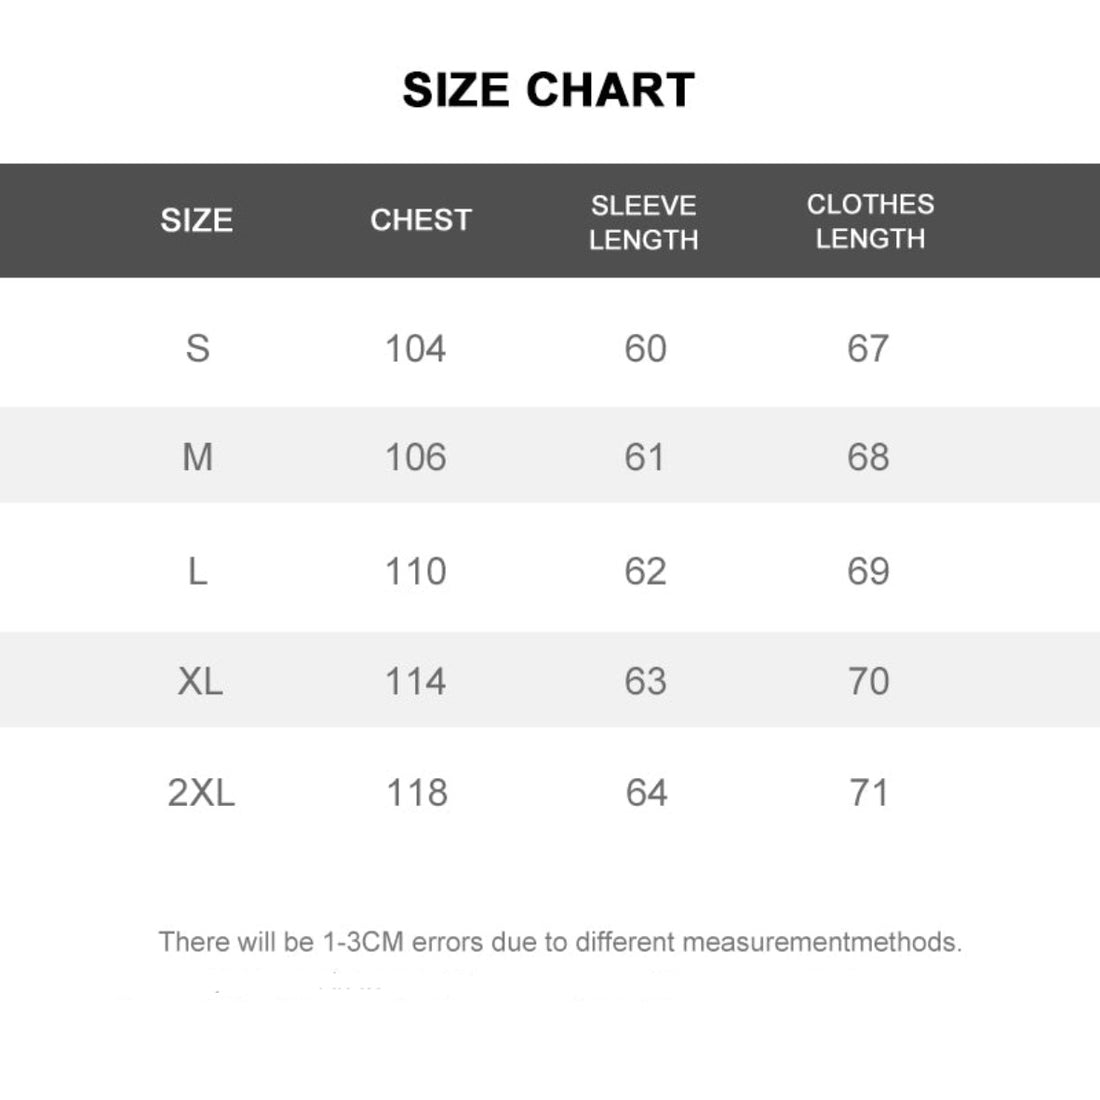This screenshot has width=1100, height=1100.
Task: Click sleeve length value 62
Action: 645,571
